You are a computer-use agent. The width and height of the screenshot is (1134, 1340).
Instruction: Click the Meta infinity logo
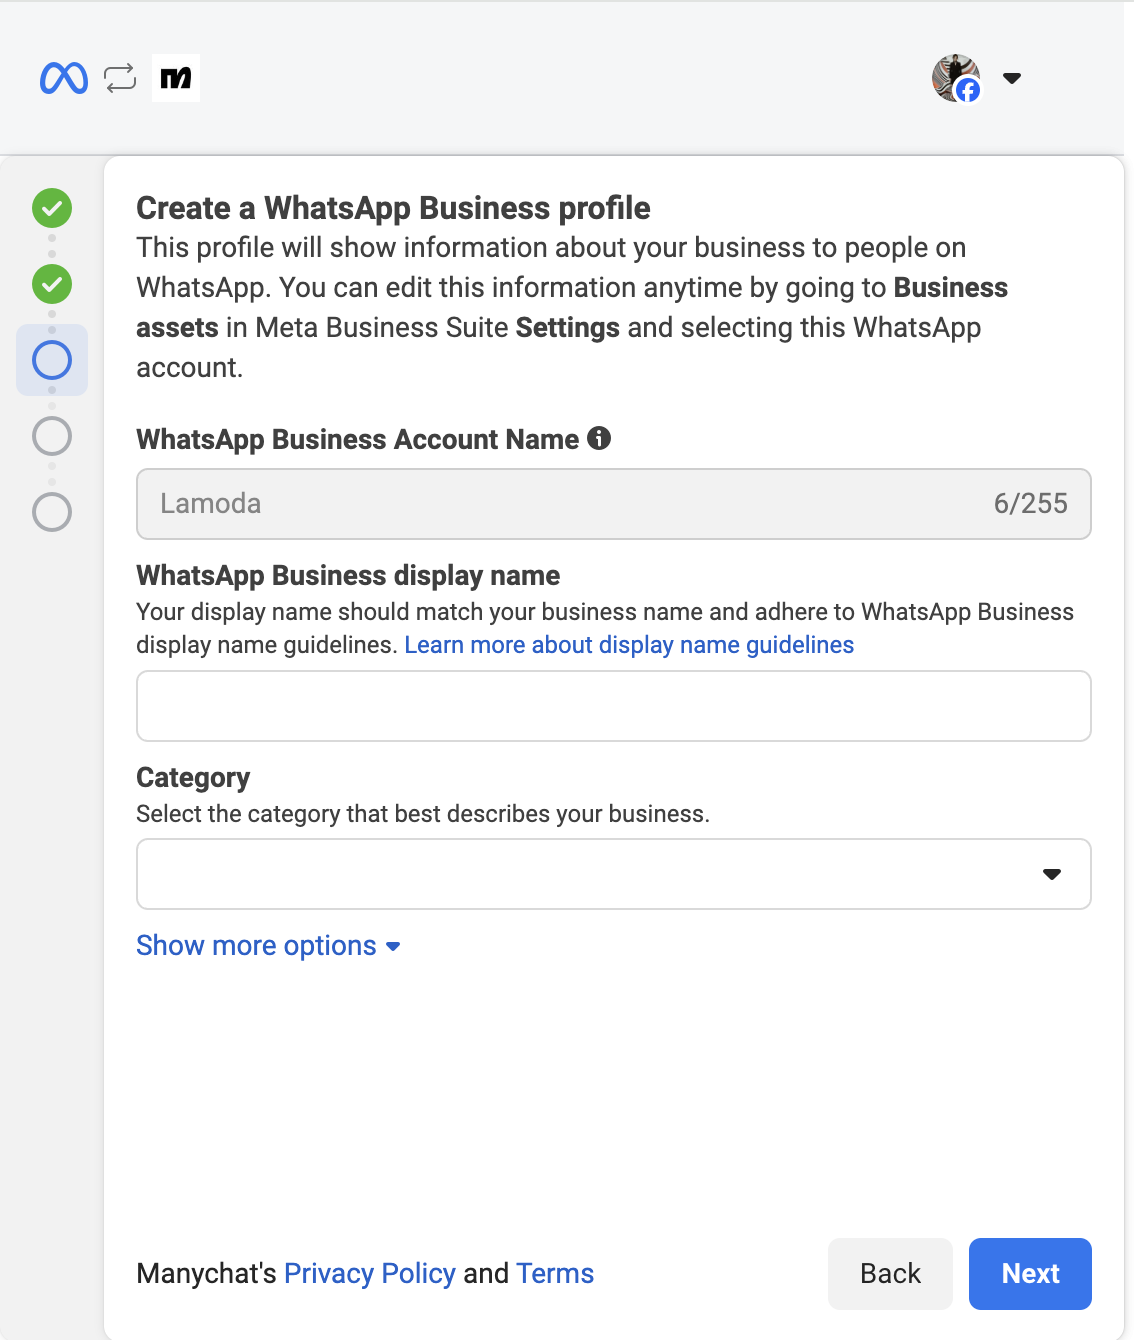pyautogui.click(x=64, y=78)
